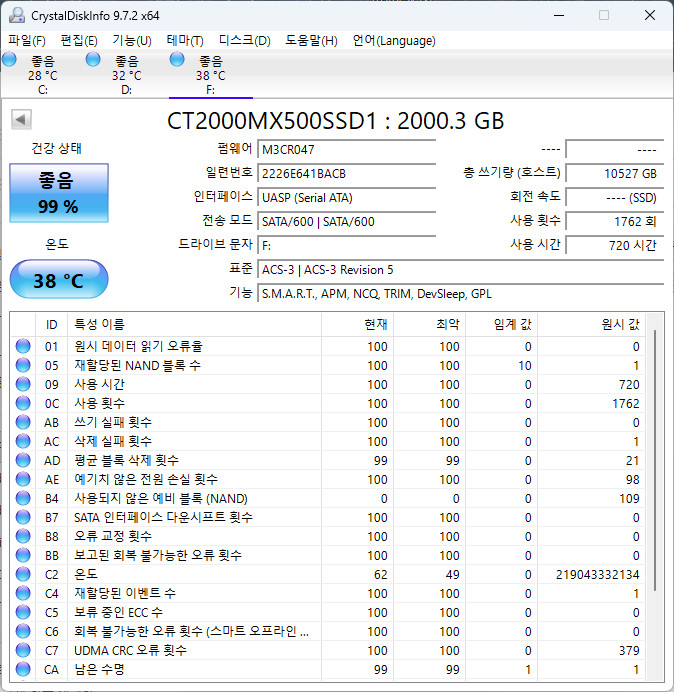Click the 원시 값 column header

click(591, 325)
